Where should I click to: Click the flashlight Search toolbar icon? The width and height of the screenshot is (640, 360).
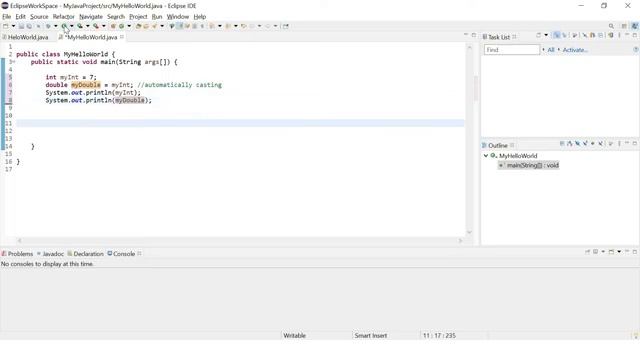(154, 26)
